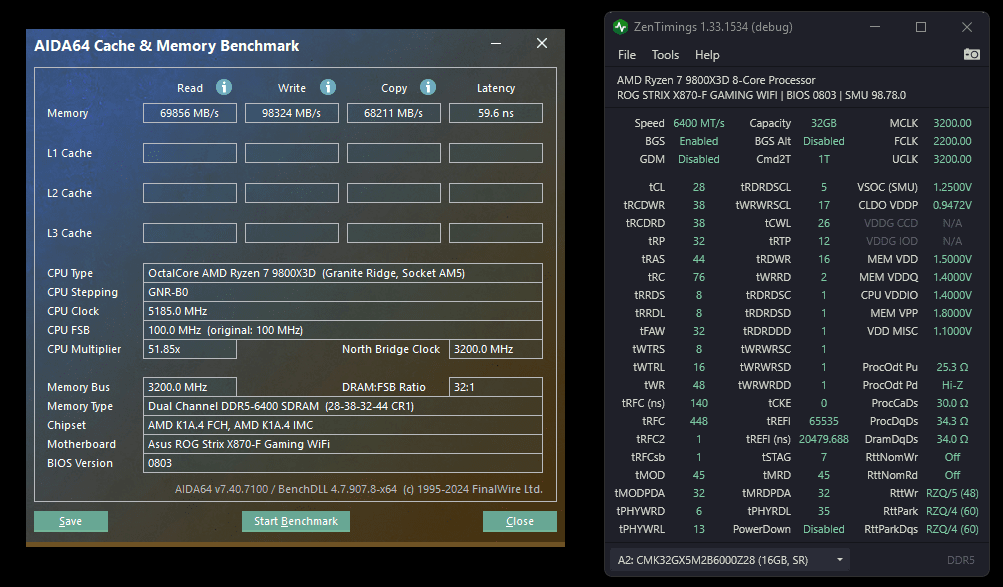This screenshot has height=587, width=1003.
Task: Click the ZenTimings app logo icon
Action: 620,27
